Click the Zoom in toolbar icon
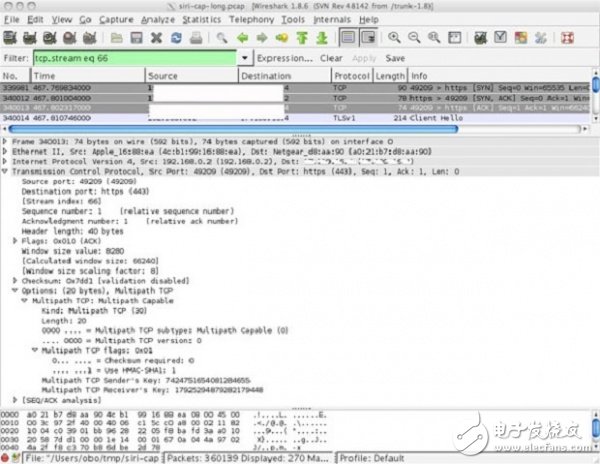The height and width of the screenshot is (464, 600). coord(392,38)
